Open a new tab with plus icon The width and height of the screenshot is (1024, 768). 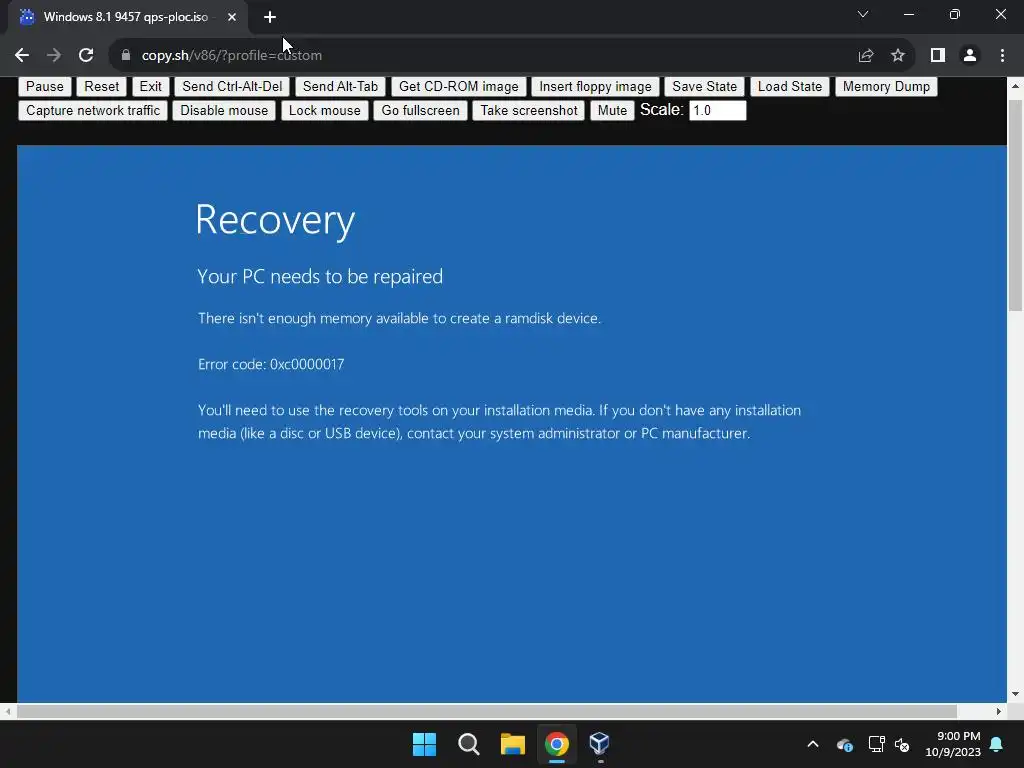[270, 17]
